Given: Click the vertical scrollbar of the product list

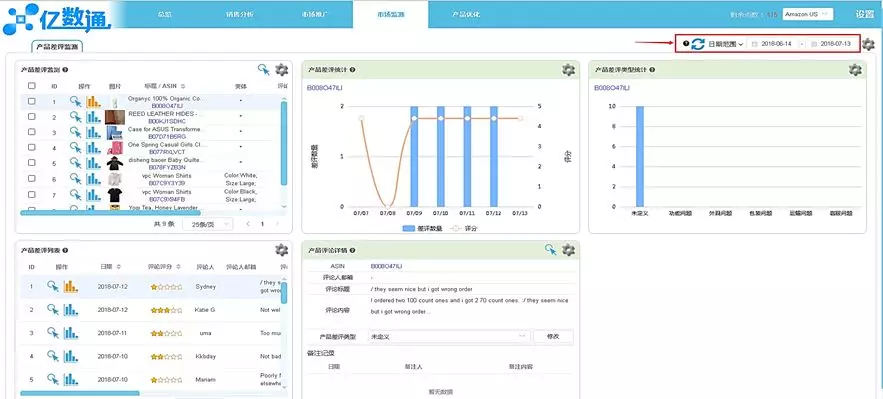Looking at the screenshot, I should click(x=284, y=144).
